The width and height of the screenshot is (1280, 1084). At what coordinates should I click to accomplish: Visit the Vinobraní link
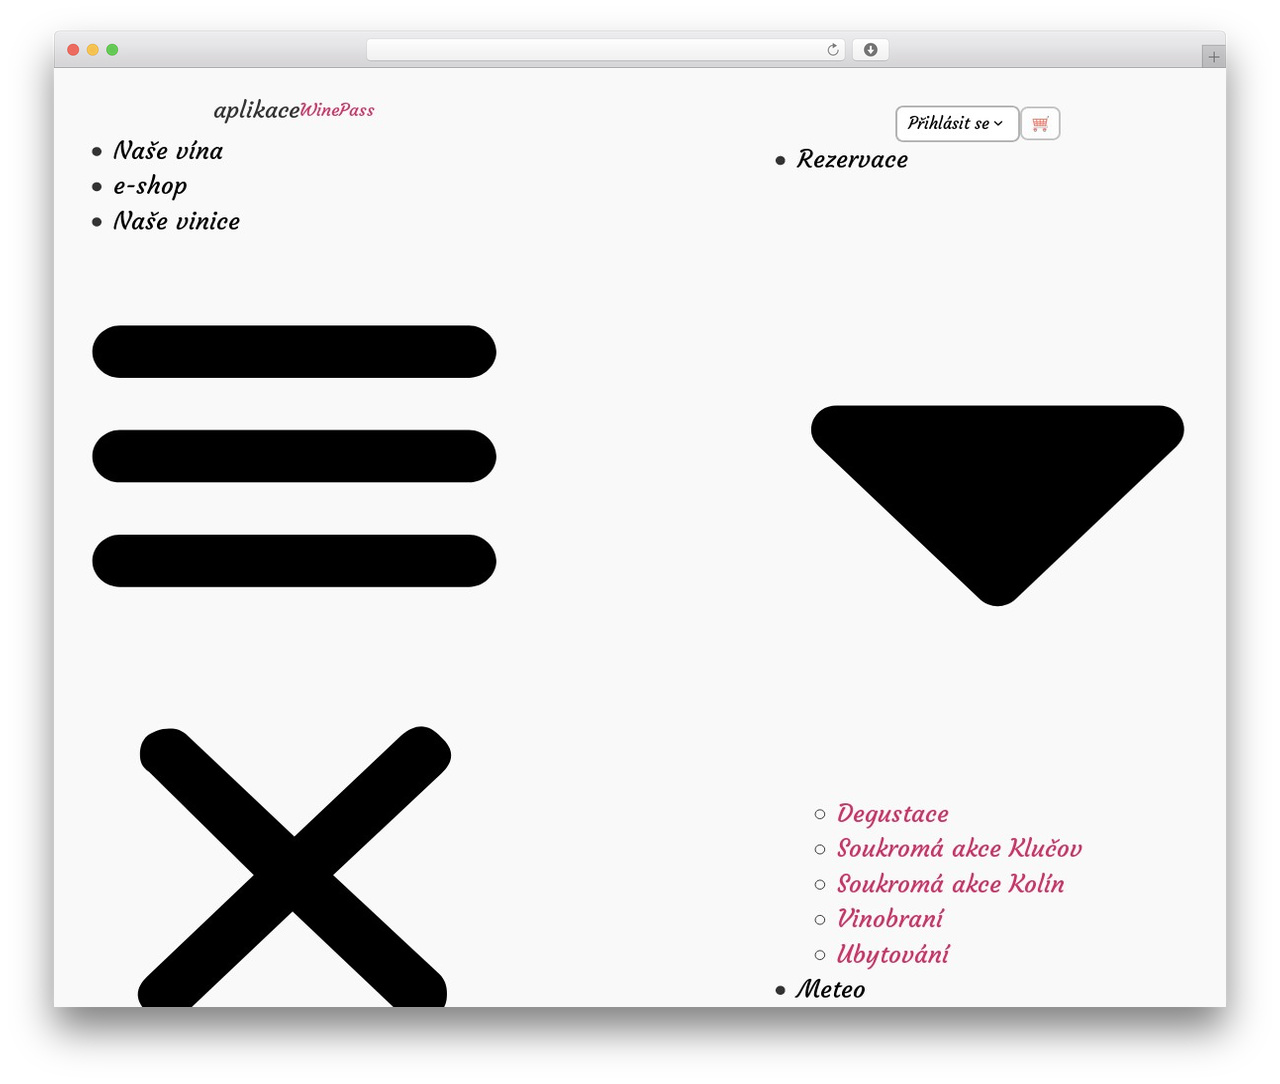[890, 919]
